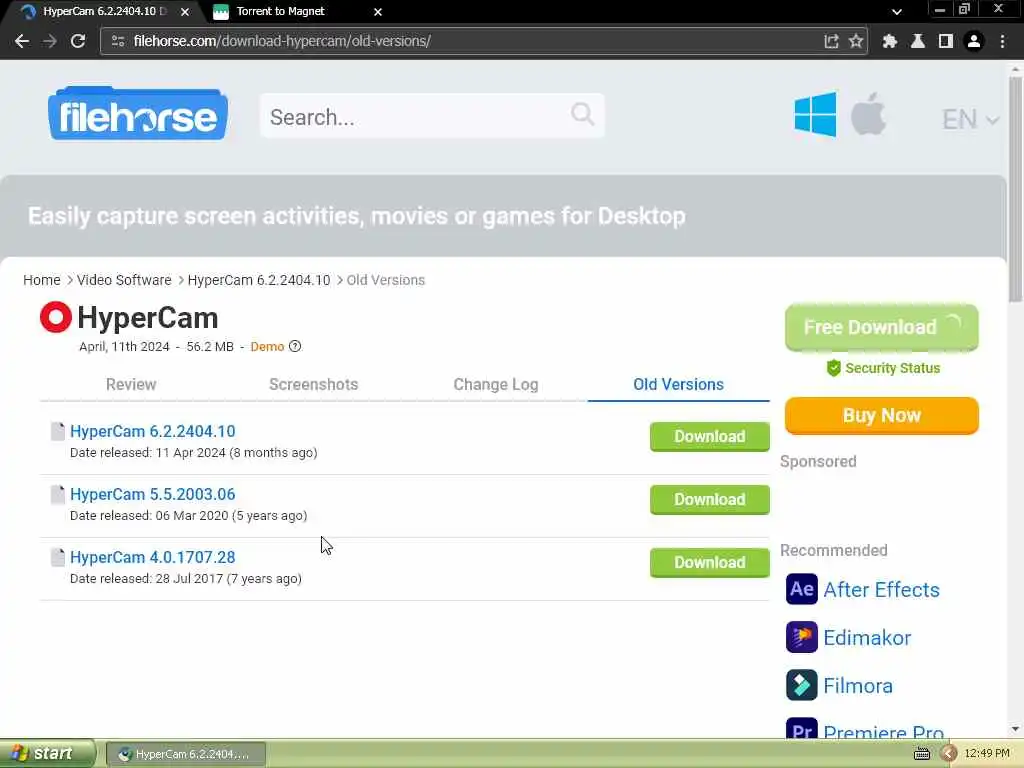The width and height of the screenshot is (1024, 768).
Task: Reload the current page
Action: [x=78, y=41]
